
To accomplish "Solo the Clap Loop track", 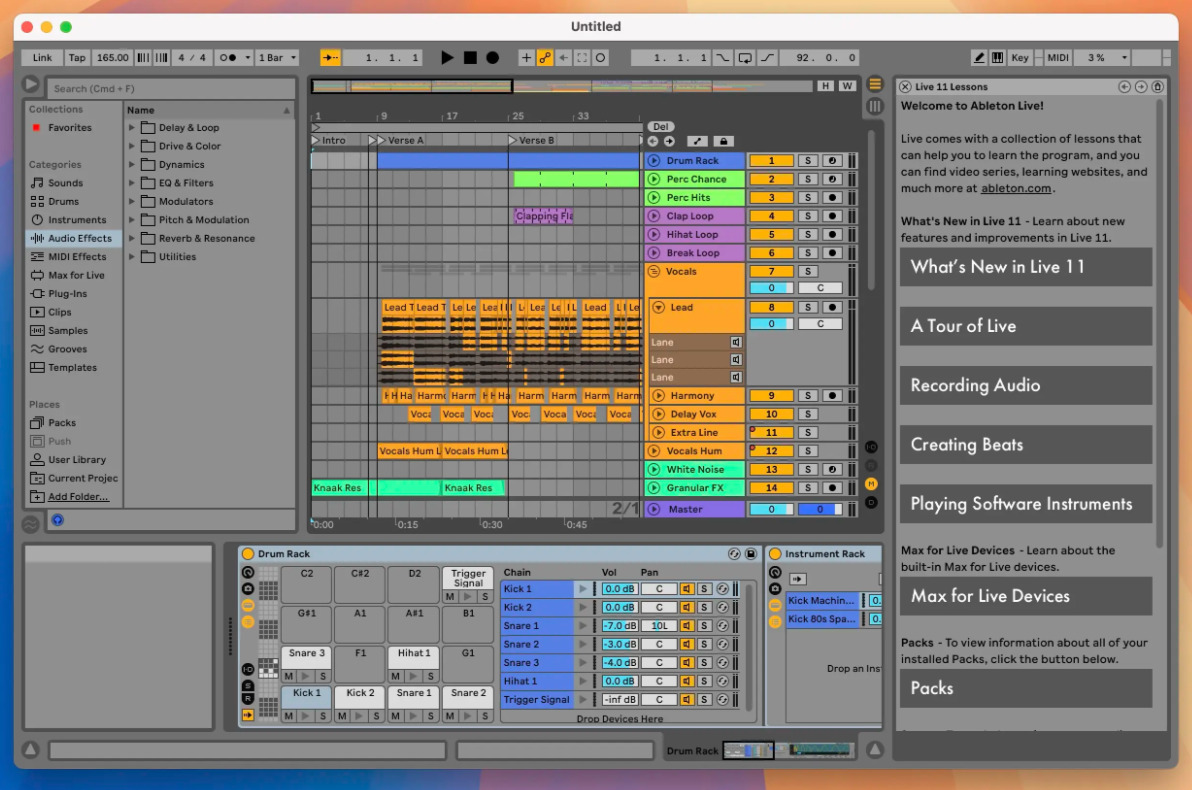I will coord(807,216).
